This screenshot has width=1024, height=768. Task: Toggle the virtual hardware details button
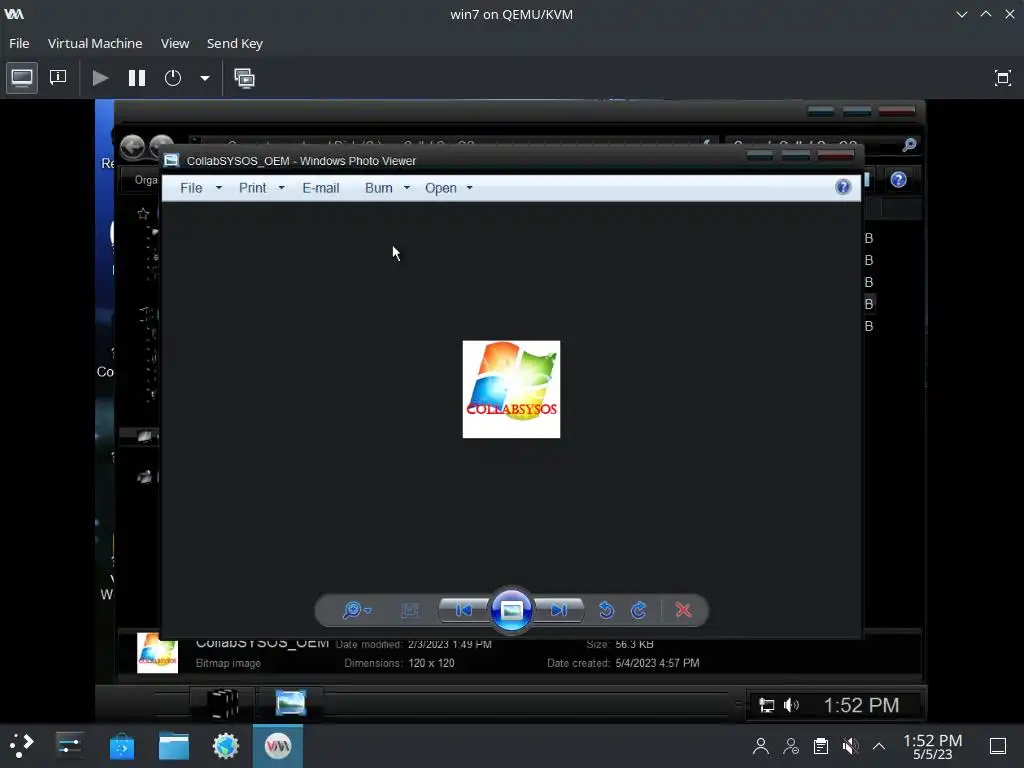click(x=58, y=78)
